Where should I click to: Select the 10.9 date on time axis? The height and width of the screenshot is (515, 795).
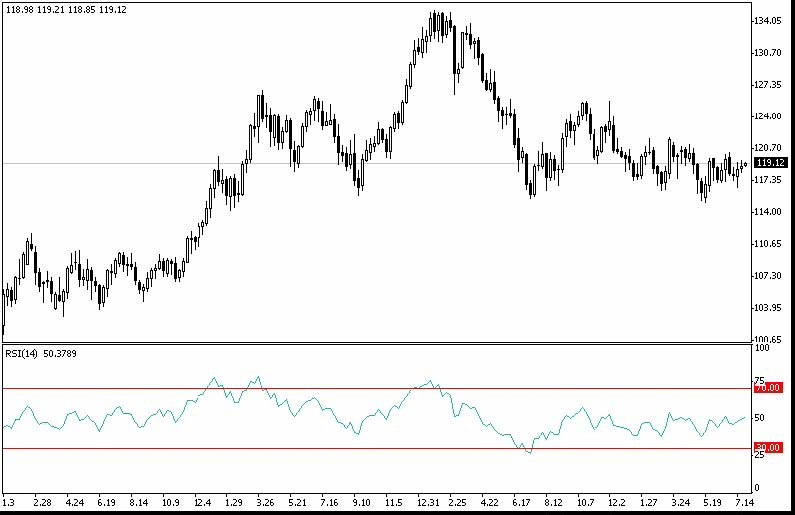(x=170, y=500)
